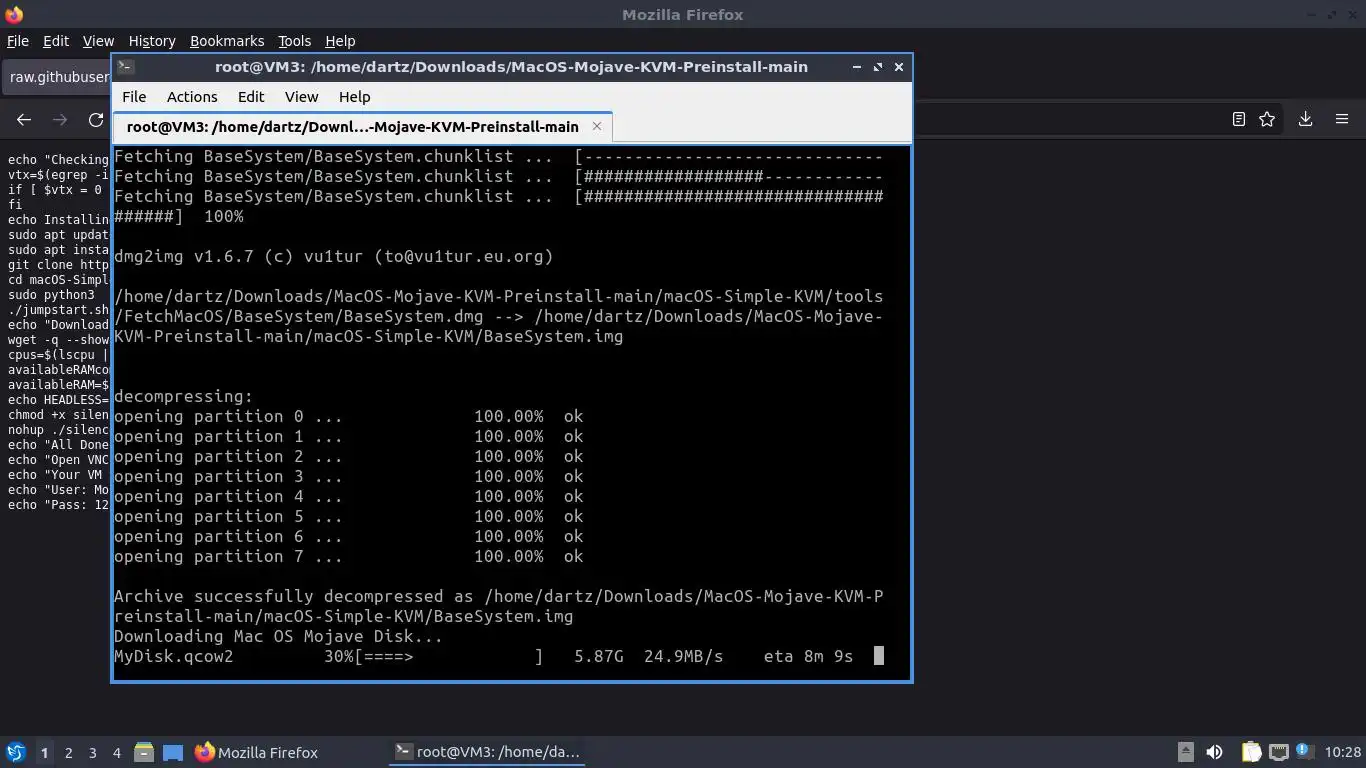Screen dimensions: 1366x768
Task: Minimize the terminal window
Action: point(857,67)
